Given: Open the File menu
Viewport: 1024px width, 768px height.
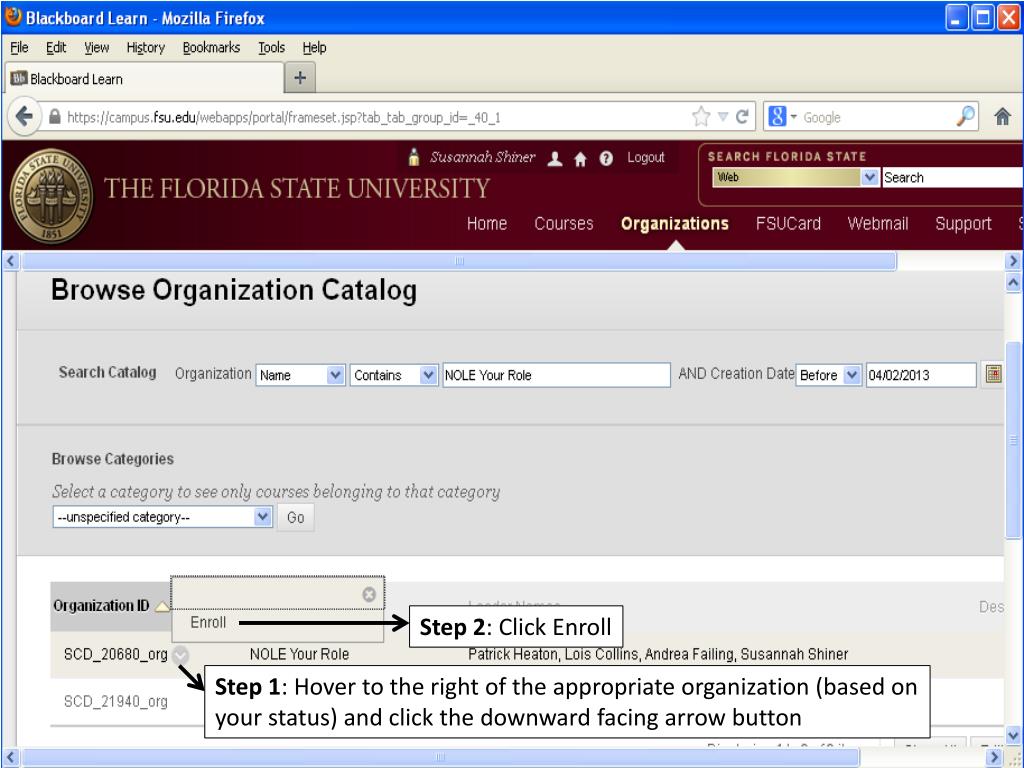Looking at the screenshot, I should pyautogui.click(x=19, y=48).
